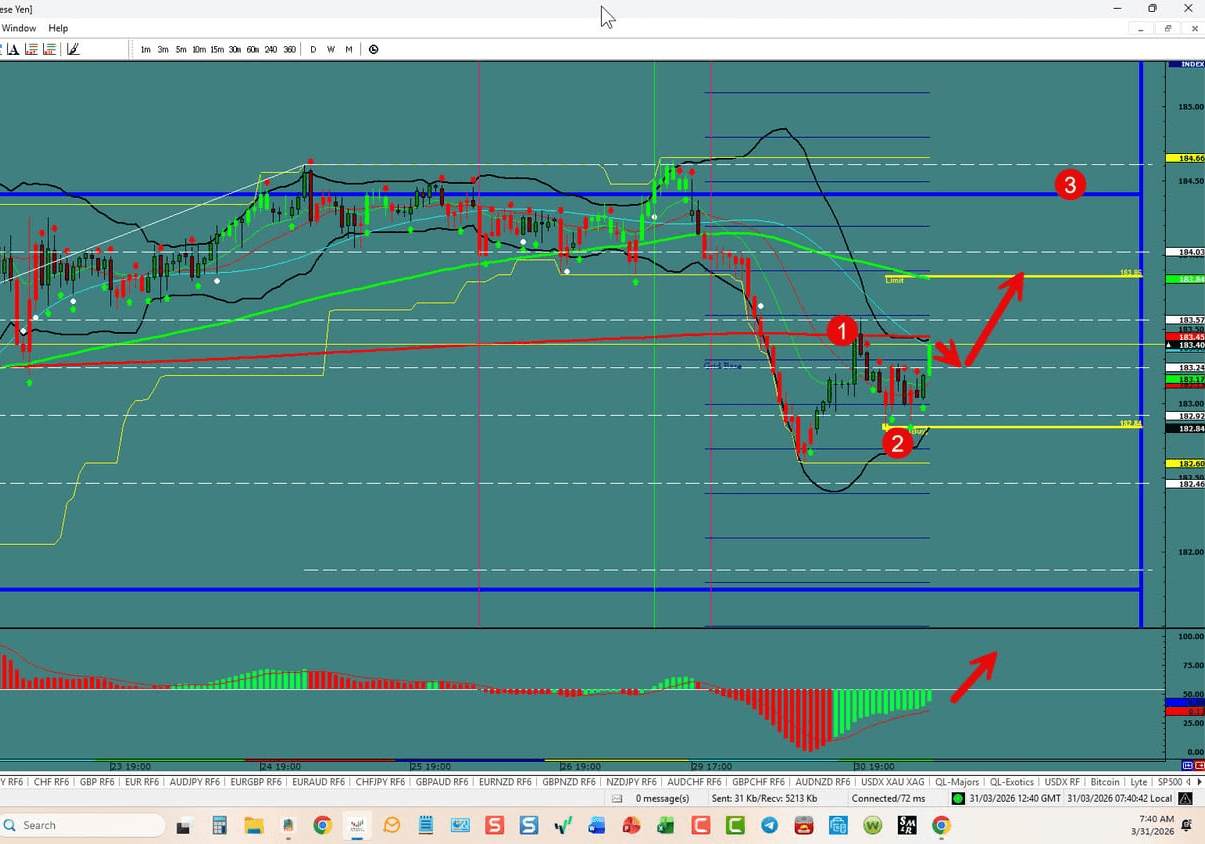Enable the Weekly (W) timeframe
This screenshot has height=844, width=1205.
click(x=330, y=48)
